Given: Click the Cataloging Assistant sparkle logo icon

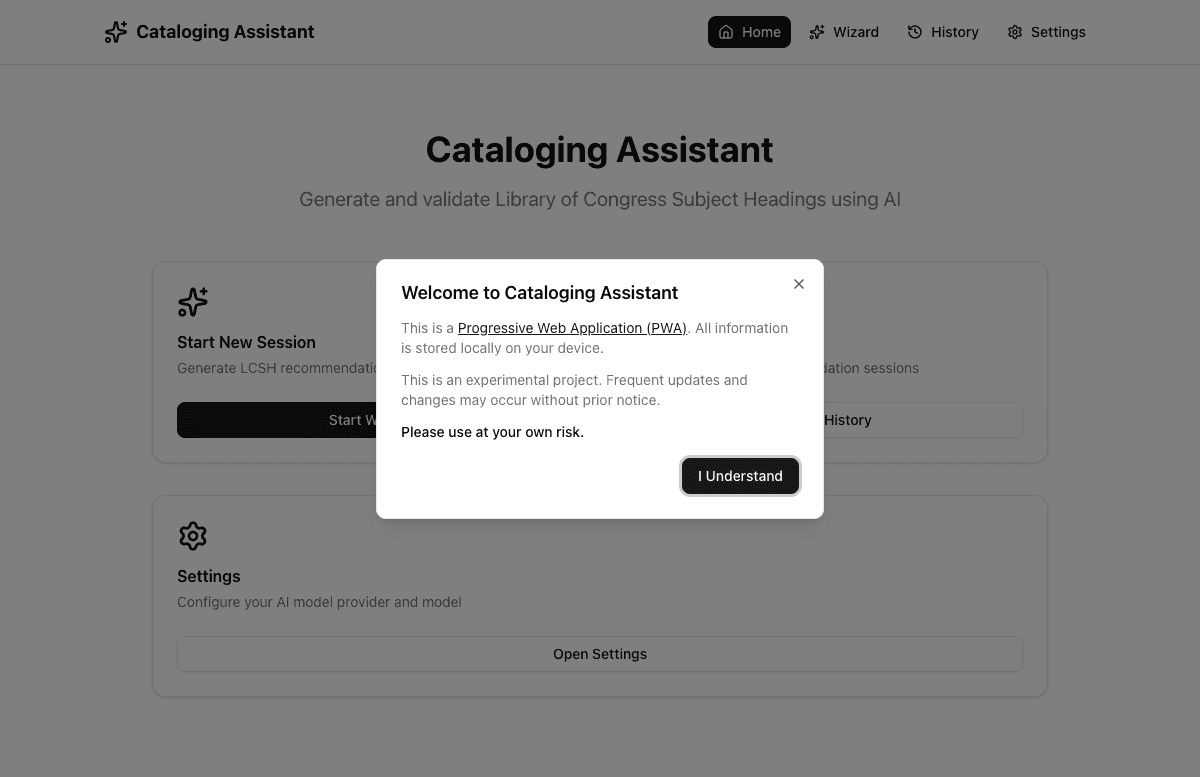Looking at the screenshot, I should (x=115, y=32).
